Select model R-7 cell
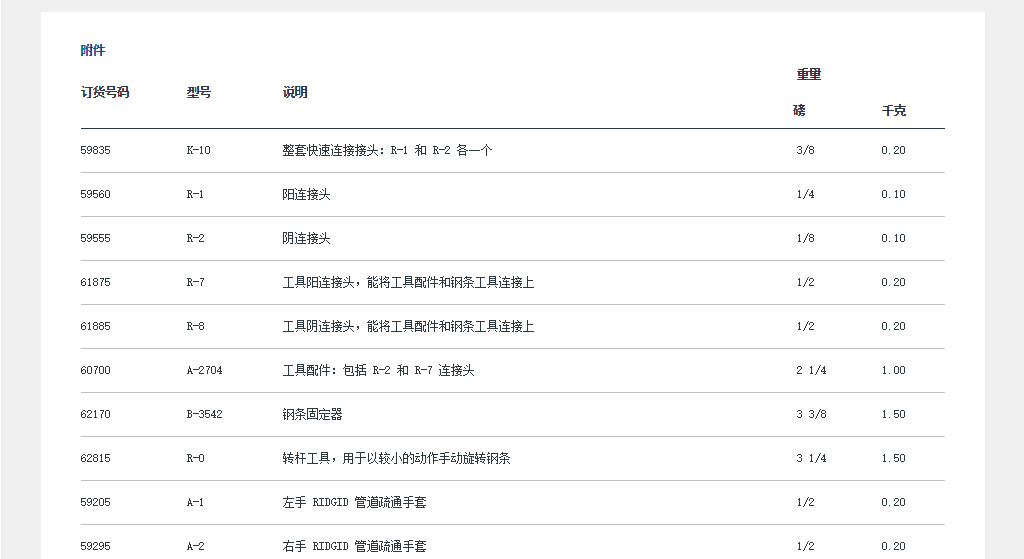This screenshot has width=1024, height=559. (x=196, y=282)
